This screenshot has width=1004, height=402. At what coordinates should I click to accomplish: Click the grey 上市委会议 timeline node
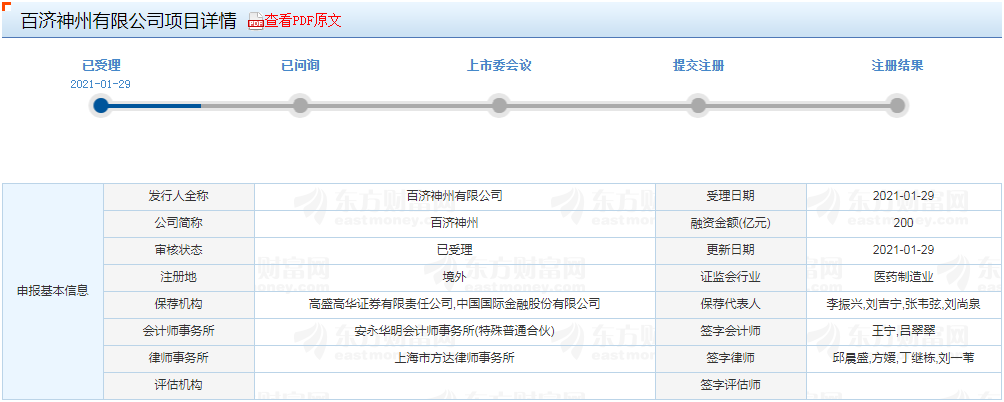coord(499,106)
